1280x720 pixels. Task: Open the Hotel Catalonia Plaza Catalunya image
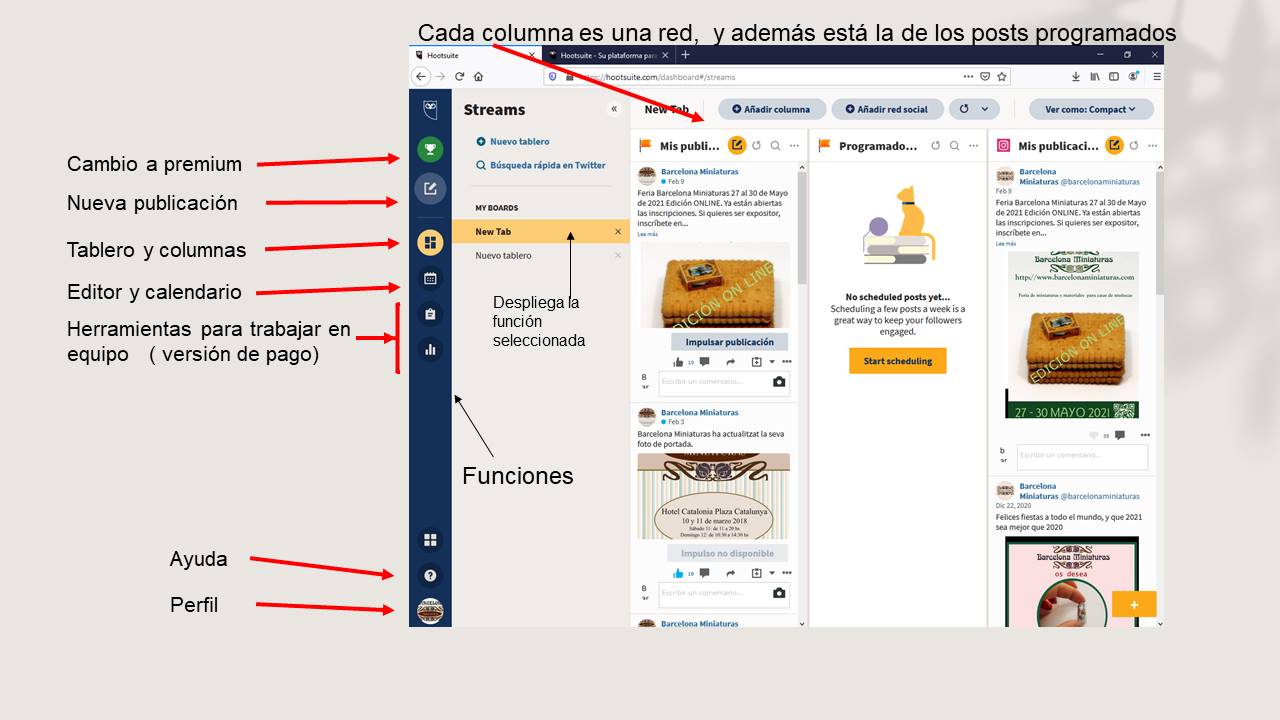714,496
